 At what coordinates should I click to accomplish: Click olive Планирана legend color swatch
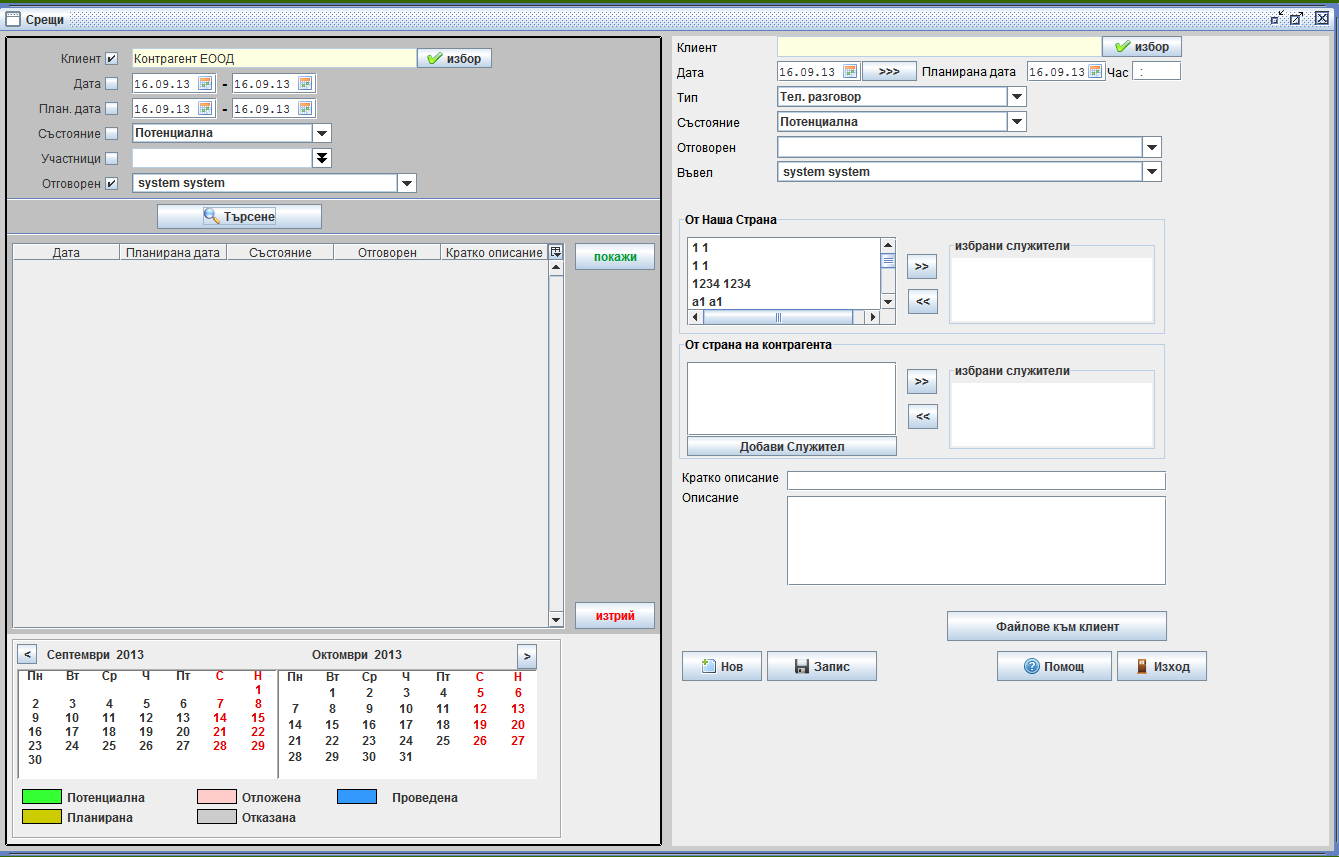coord(42,817)
